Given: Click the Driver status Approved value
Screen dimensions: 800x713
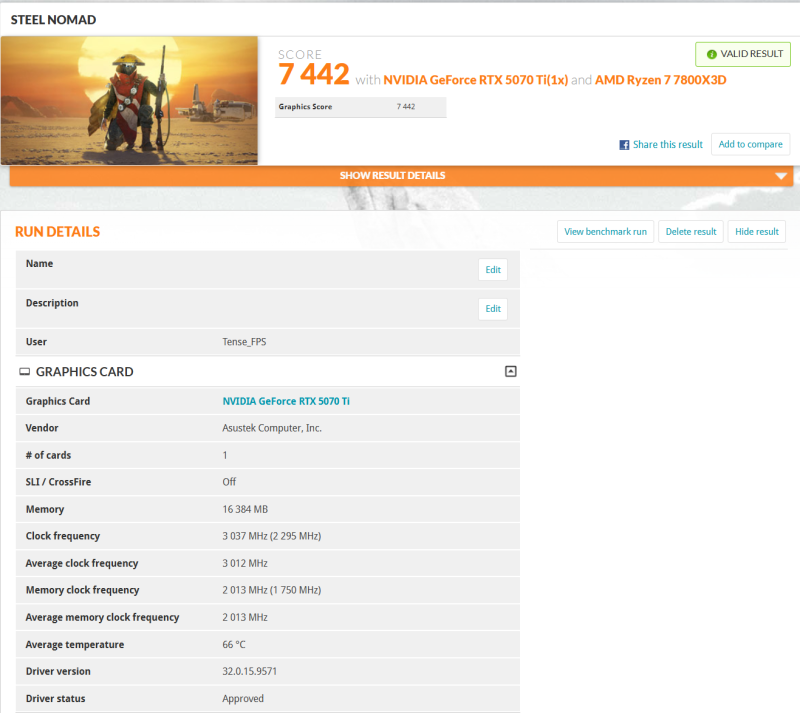Looking at the screenshot, I should coord(243,699).
